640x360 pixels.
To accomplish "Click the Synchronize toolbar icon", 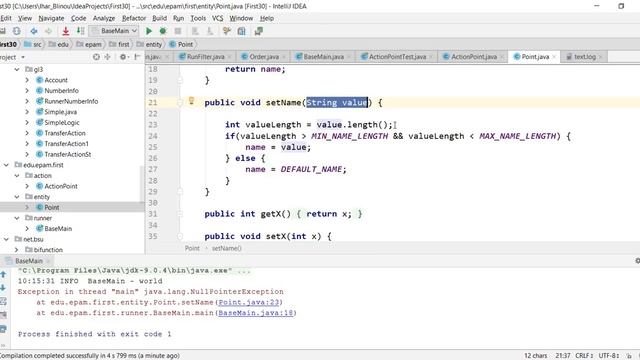I will (16, 31).
